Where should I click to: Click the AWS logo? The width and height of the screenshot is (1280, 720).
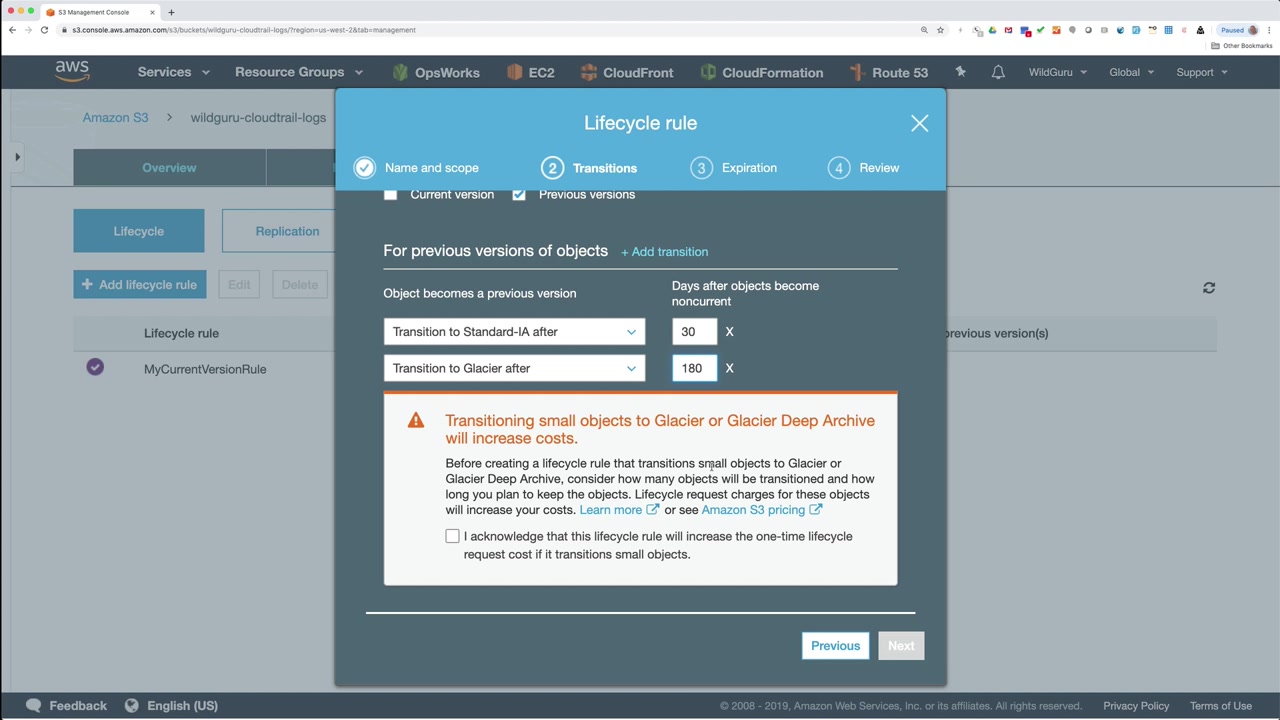point(72,72)
